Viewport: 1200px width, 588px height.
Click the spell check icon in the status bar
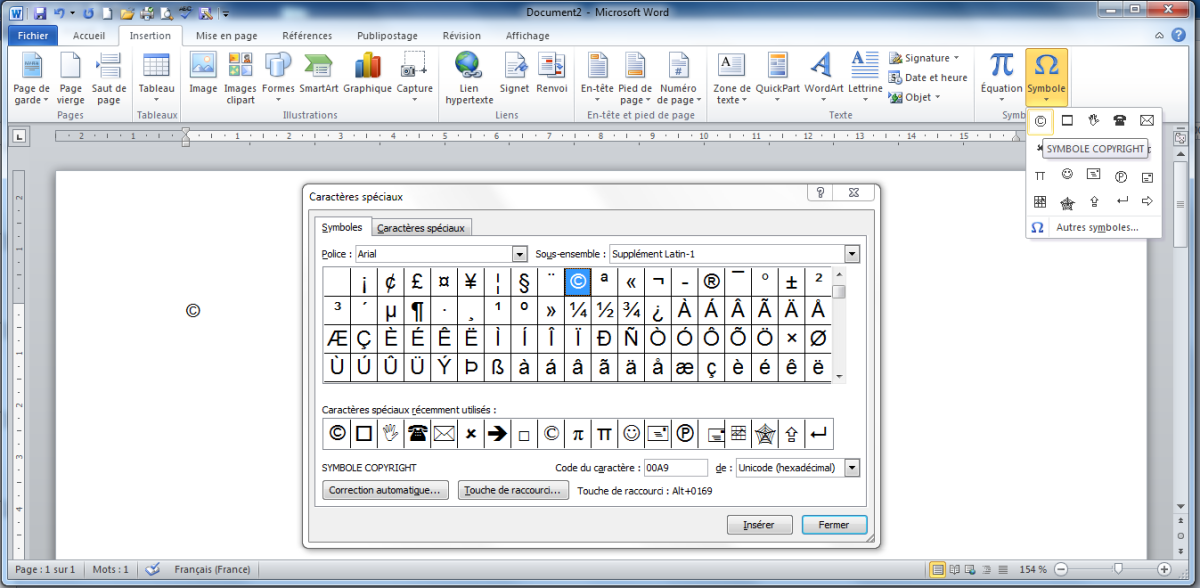tap(153, 569)
